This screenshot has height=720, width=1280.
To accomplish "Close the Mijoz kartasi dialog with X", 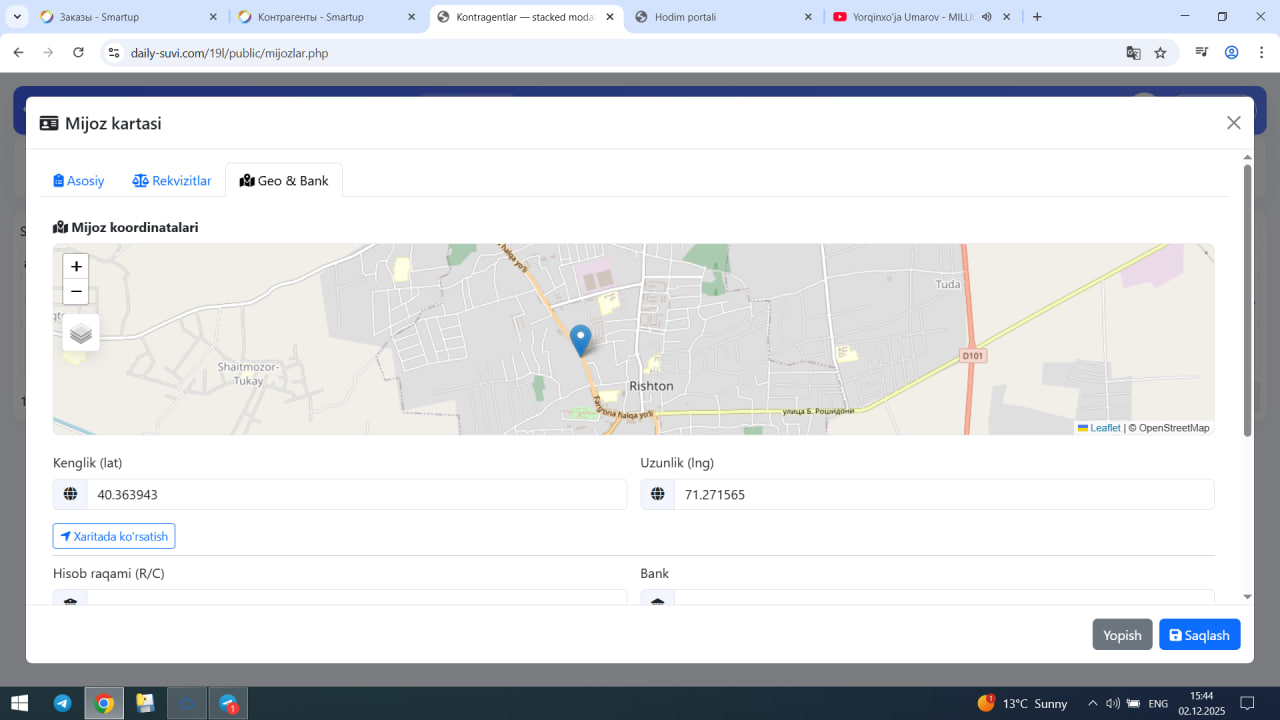I will click(1233, 123).
